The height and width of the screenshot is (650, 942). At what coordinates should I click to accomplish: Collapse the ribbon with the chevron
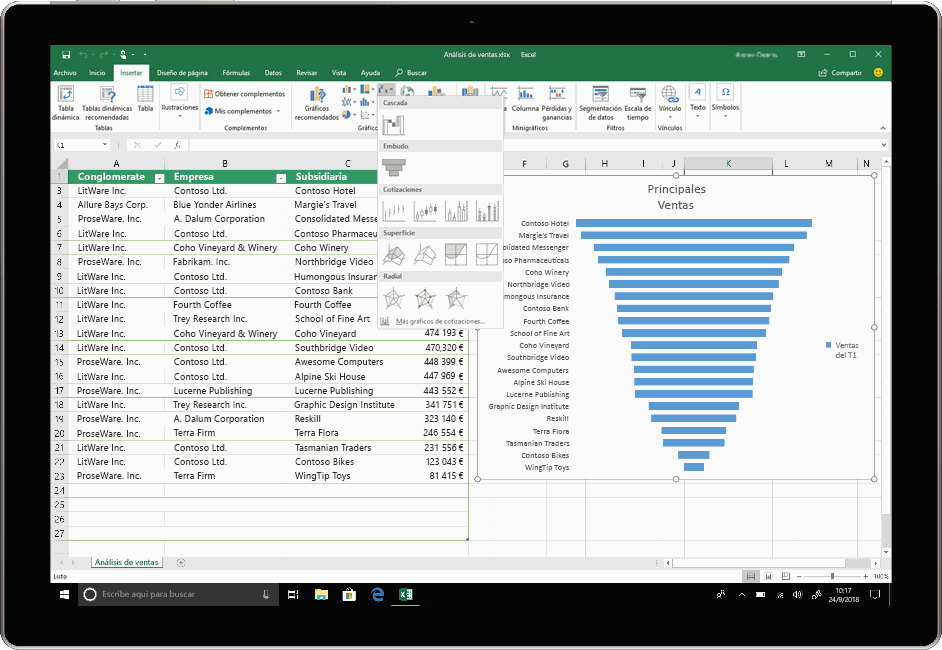(883, 128)
